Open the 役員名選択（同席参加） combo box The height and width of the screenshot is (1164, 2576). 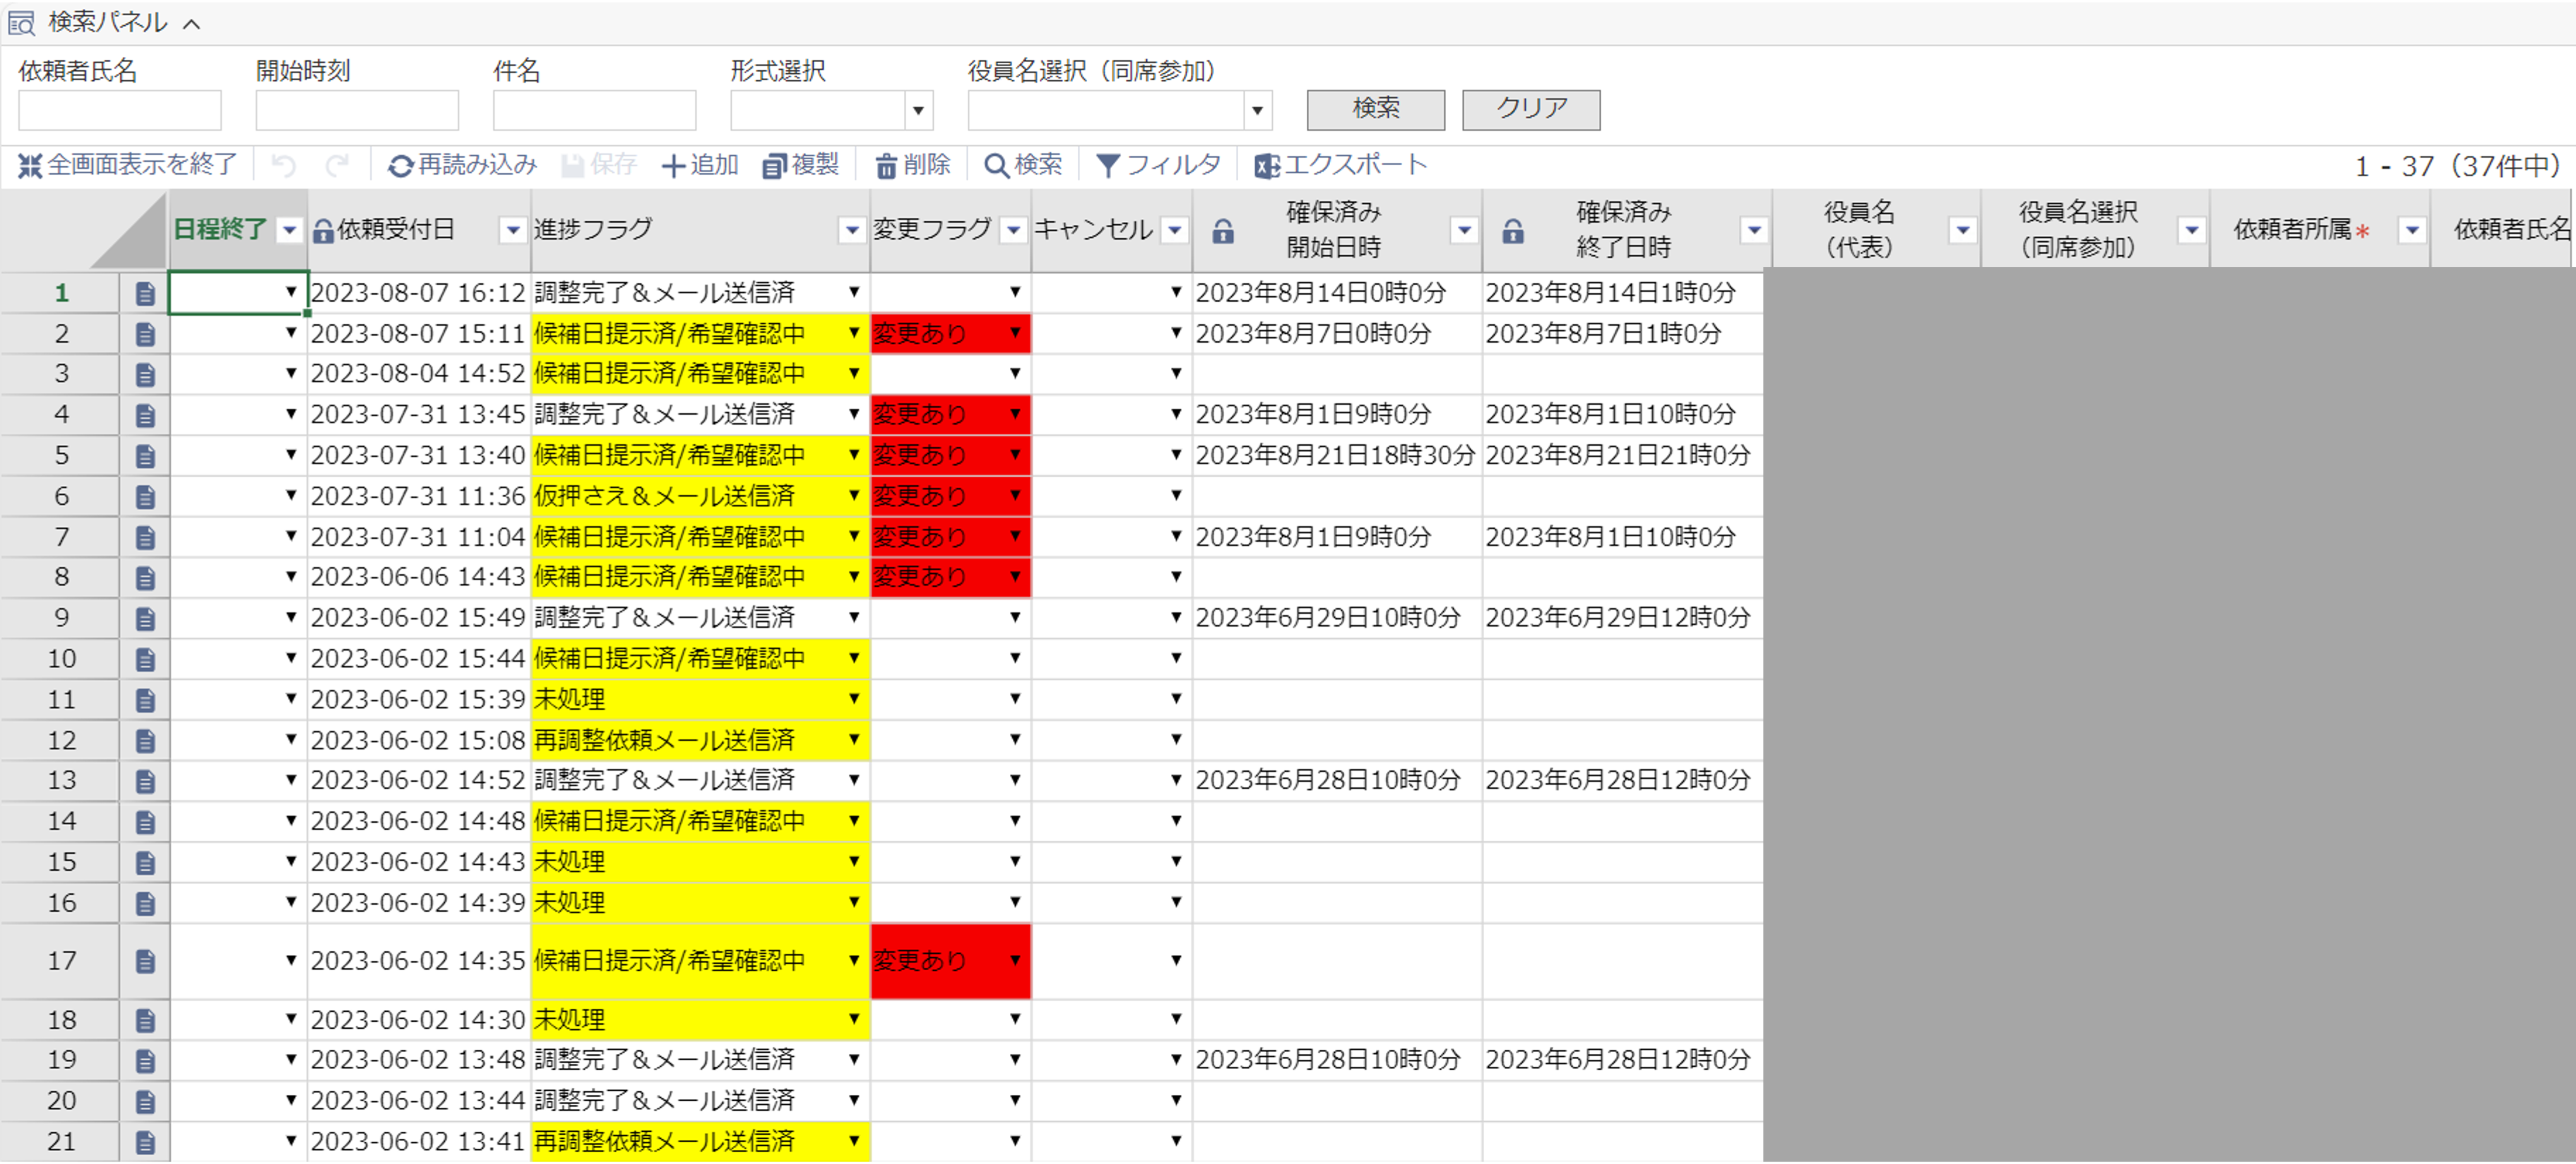click(1257, 111)
